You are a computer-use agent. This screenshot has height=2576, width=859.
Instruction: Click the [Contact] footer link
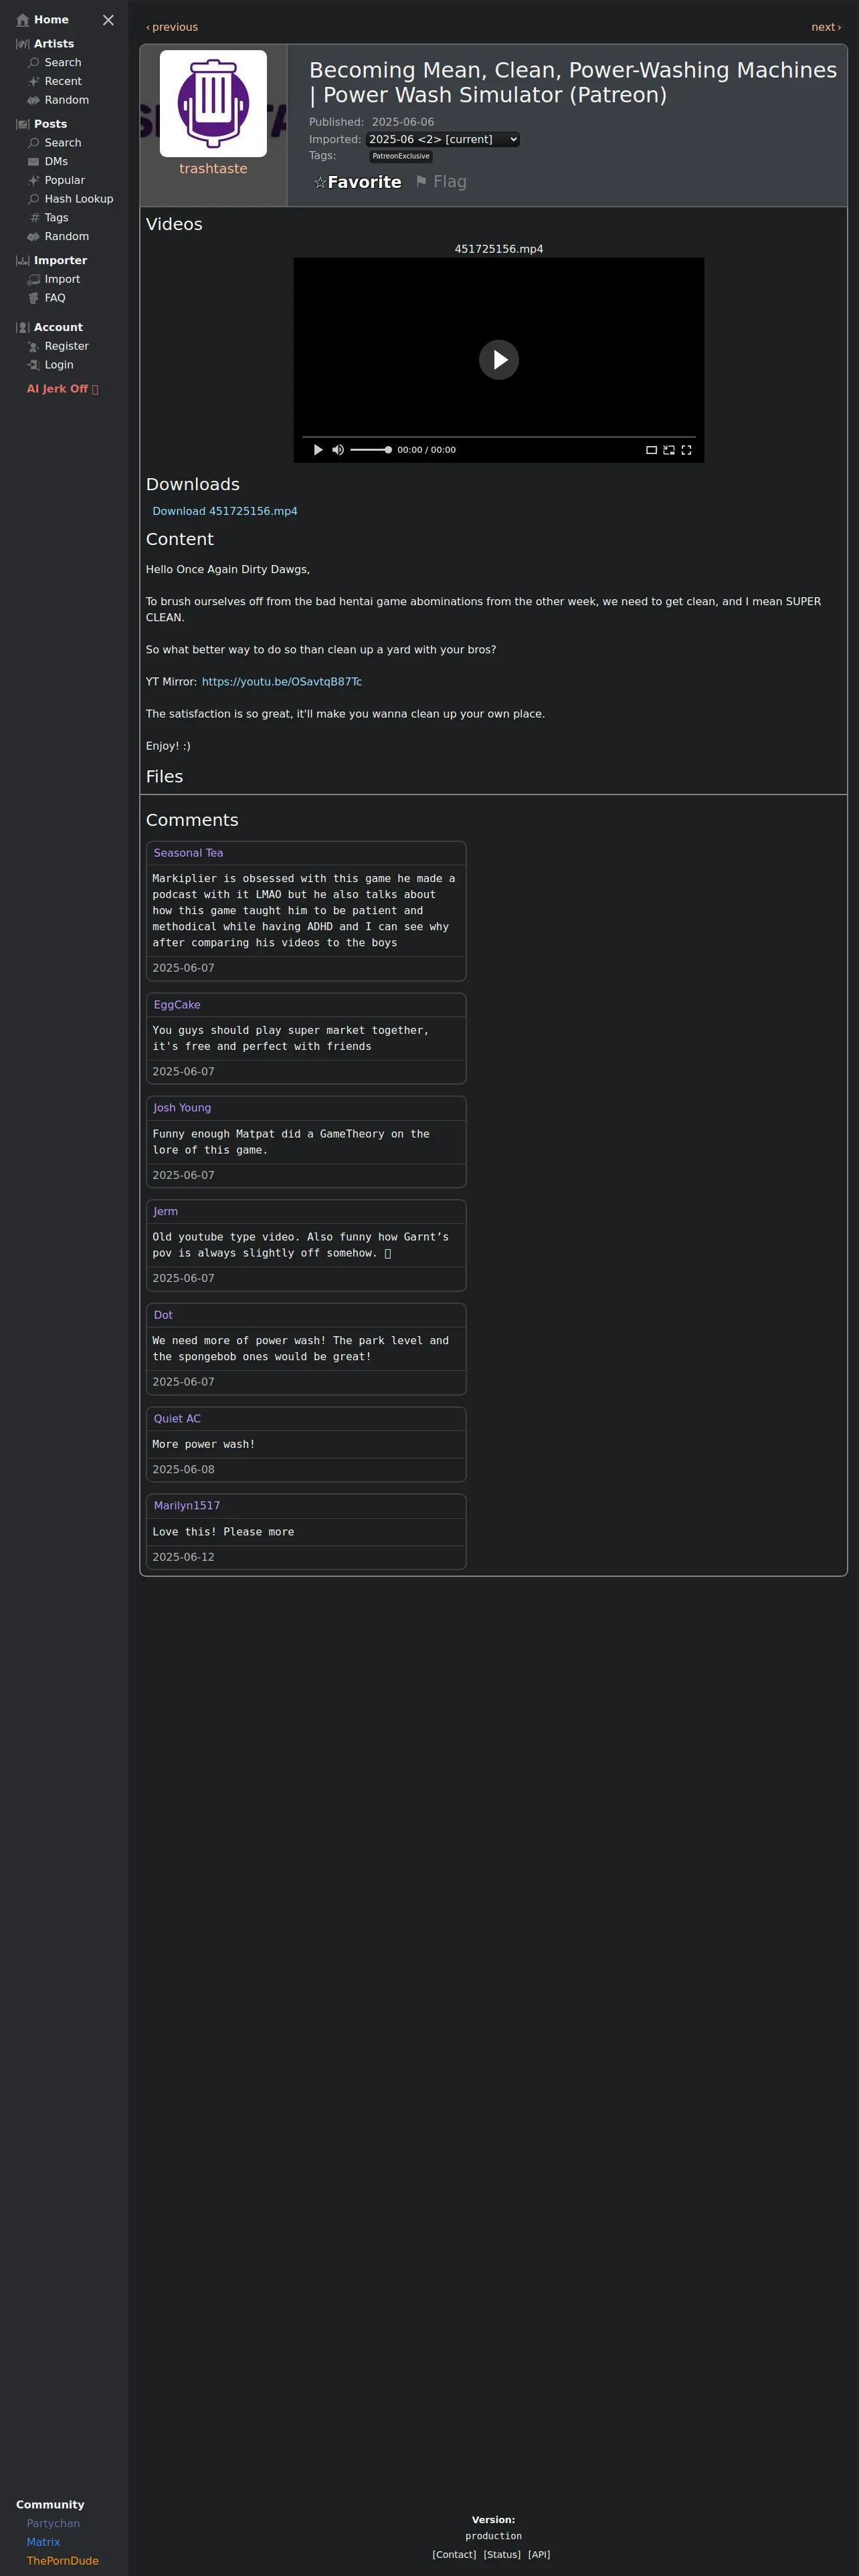click(454, 2555)
